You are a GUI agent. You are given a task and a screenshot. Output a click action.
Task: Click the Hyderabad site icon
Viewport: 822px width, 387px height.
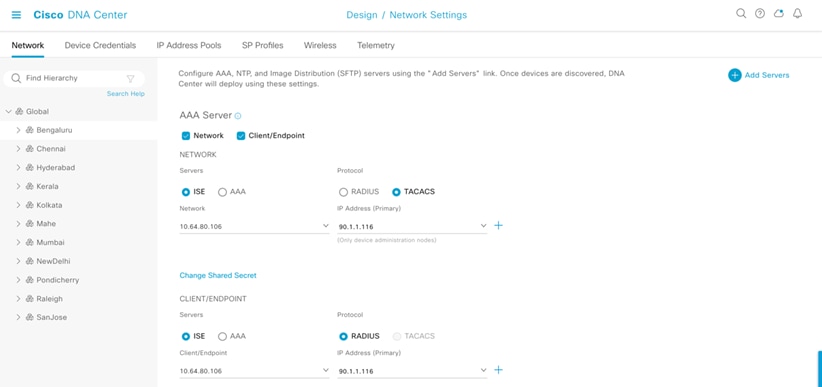click(x=30, y=168)
